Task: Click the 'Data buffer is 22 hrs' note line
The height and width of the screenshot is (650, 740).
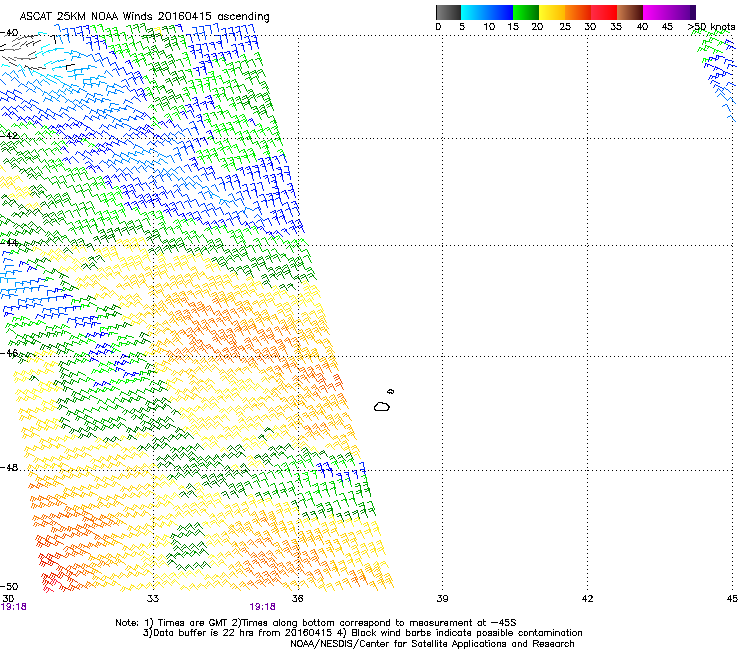Action: [362, 633]
